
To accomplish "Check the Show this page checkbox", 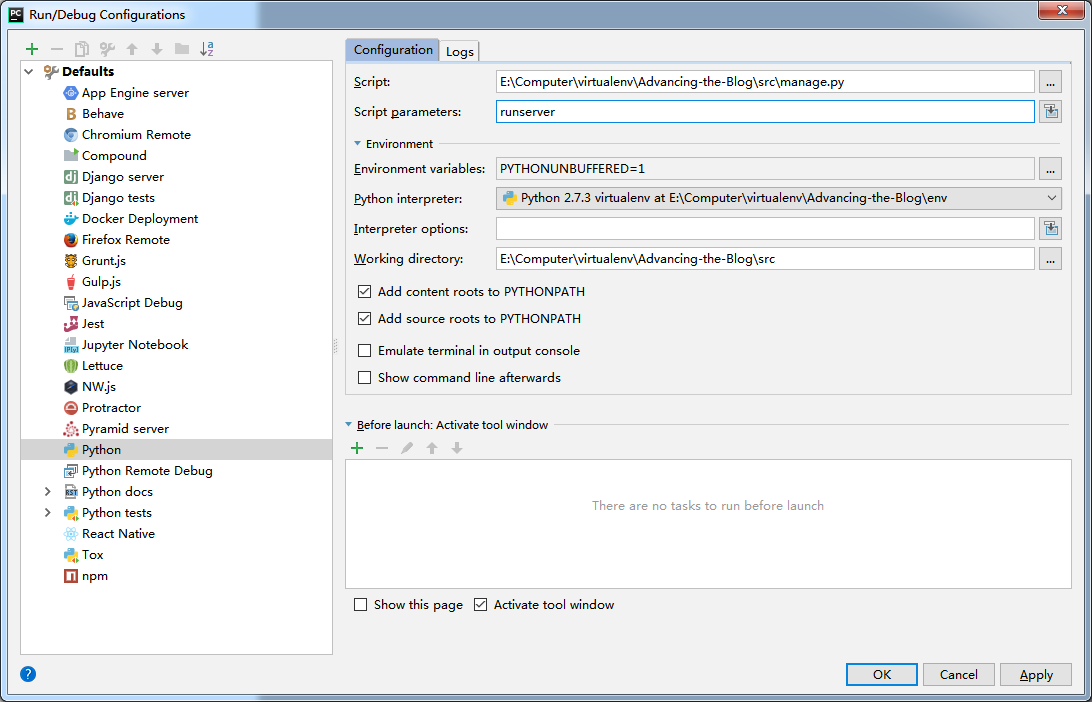I will point(360,604).
